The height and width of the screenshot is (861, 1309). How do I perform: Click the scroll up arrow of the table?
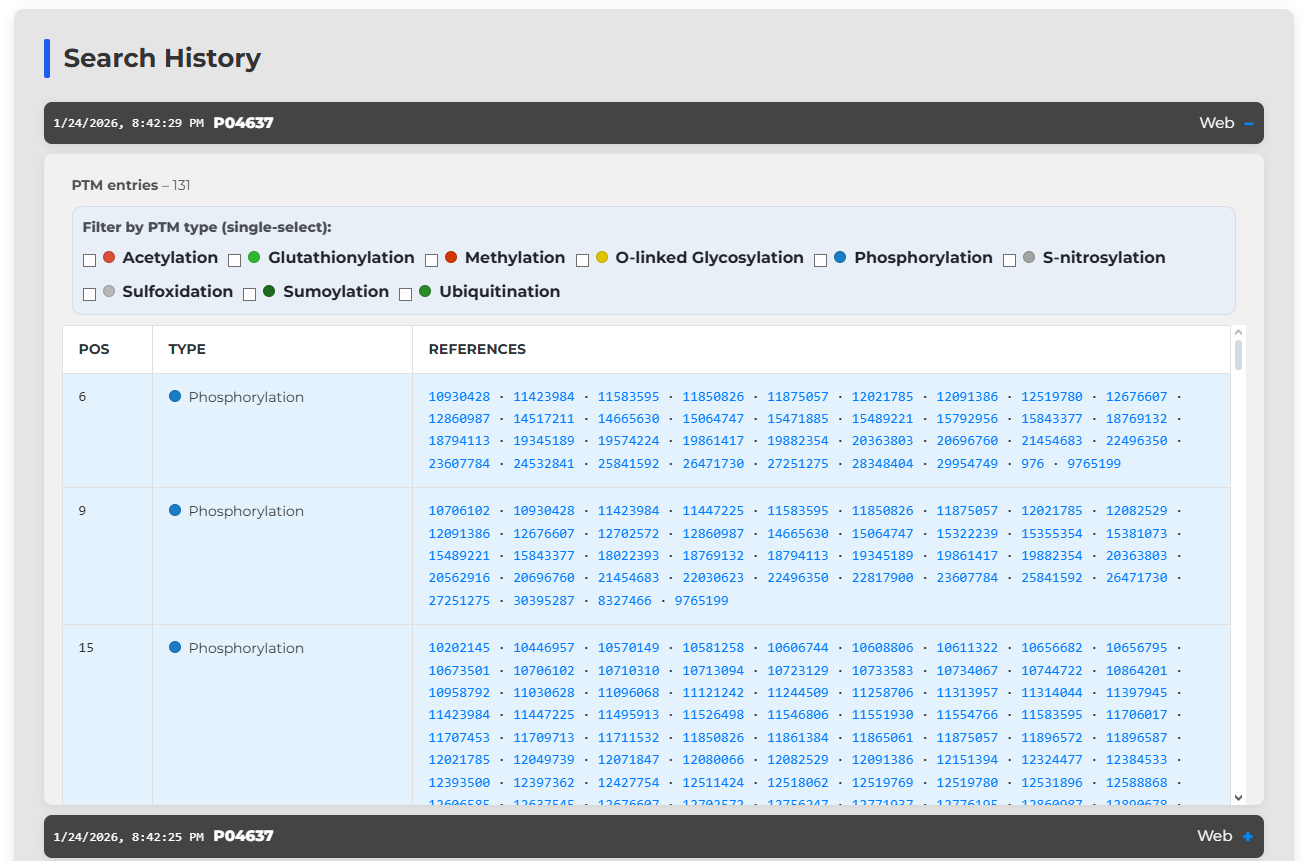1238,333
